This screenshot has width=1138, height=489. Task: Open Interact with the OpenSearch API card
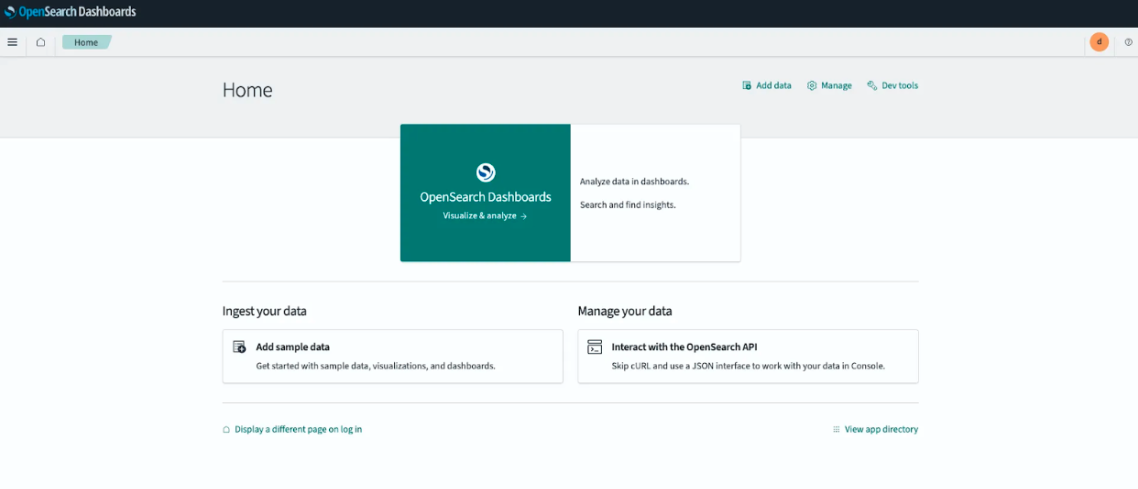click(748, 356)
